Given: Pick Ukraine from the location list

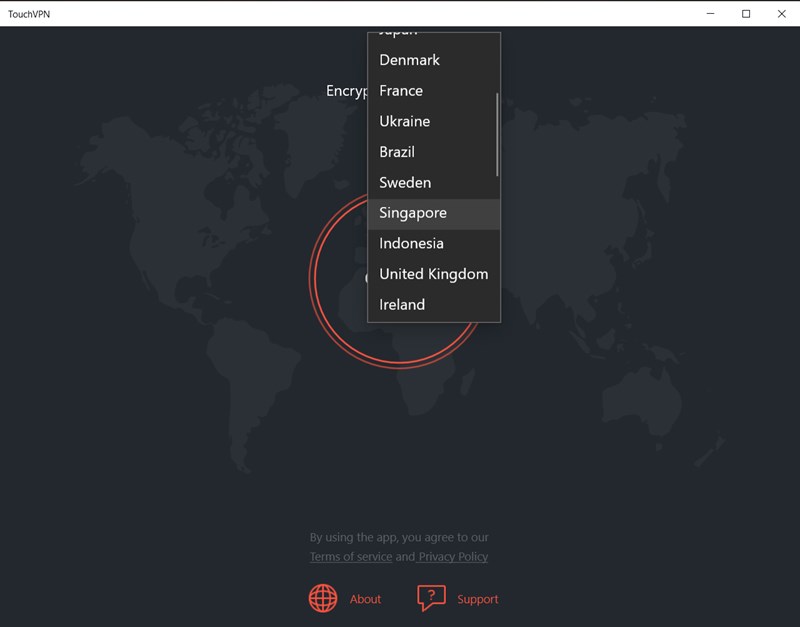Looking at the screenshot, I should pyautogui.click(x=434, y=121).
